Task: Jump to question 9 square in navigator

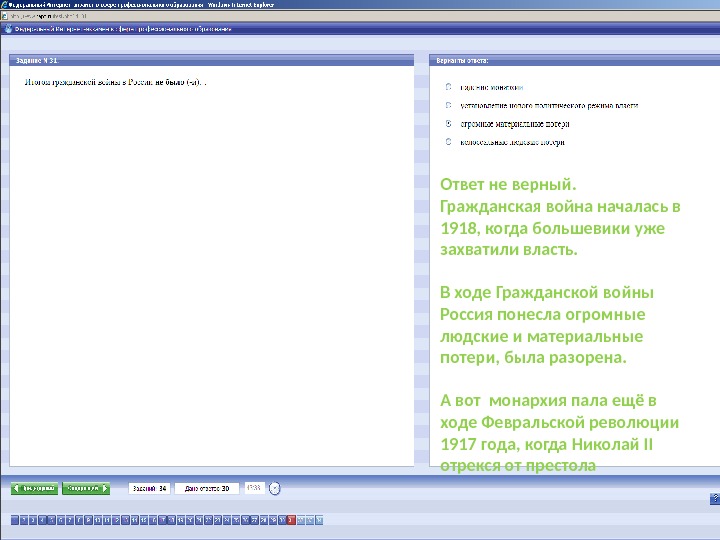Action: tap(89, 520)
